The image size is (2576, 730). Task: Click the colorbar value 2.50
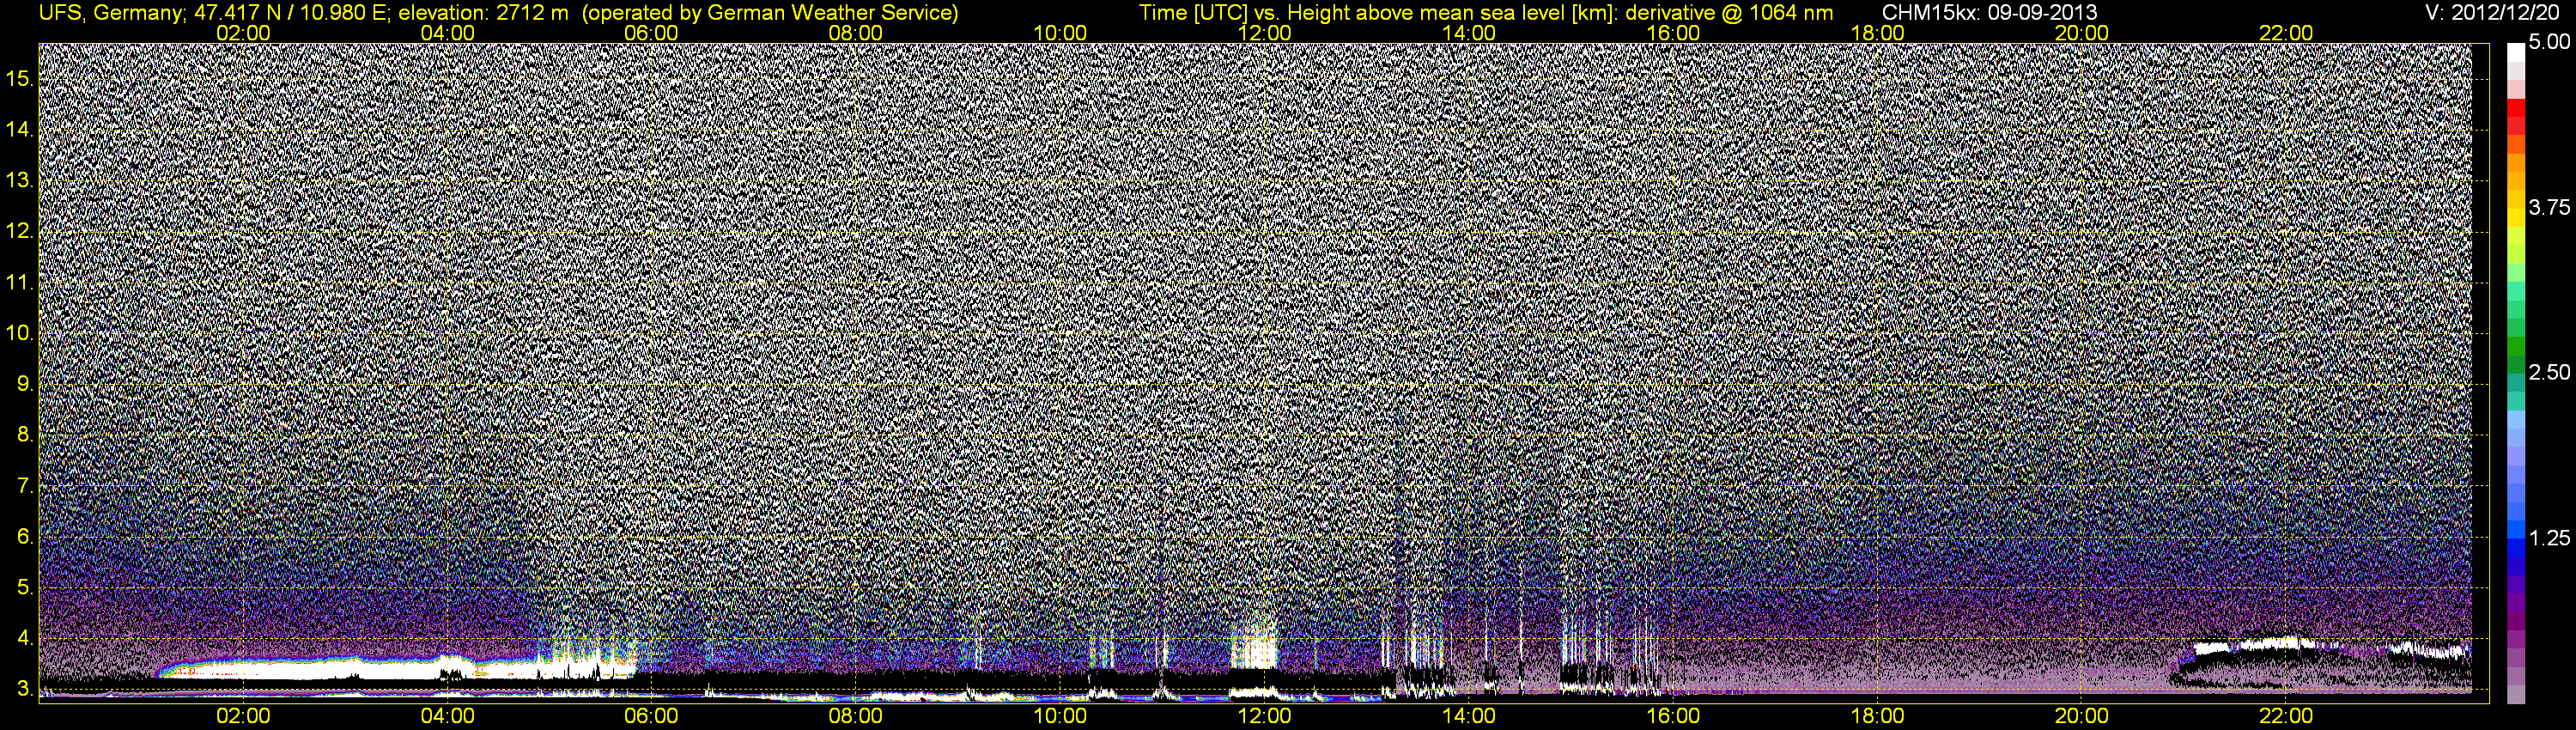tap(2549, 373)
